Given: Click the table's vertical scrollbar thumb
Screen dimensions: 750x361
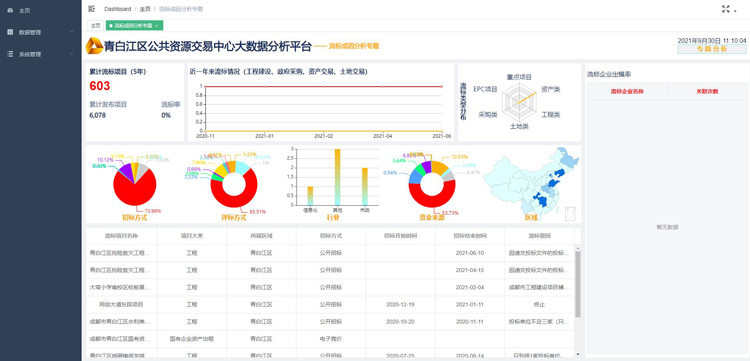Looking at the screenshot, I should coord(578,284).
